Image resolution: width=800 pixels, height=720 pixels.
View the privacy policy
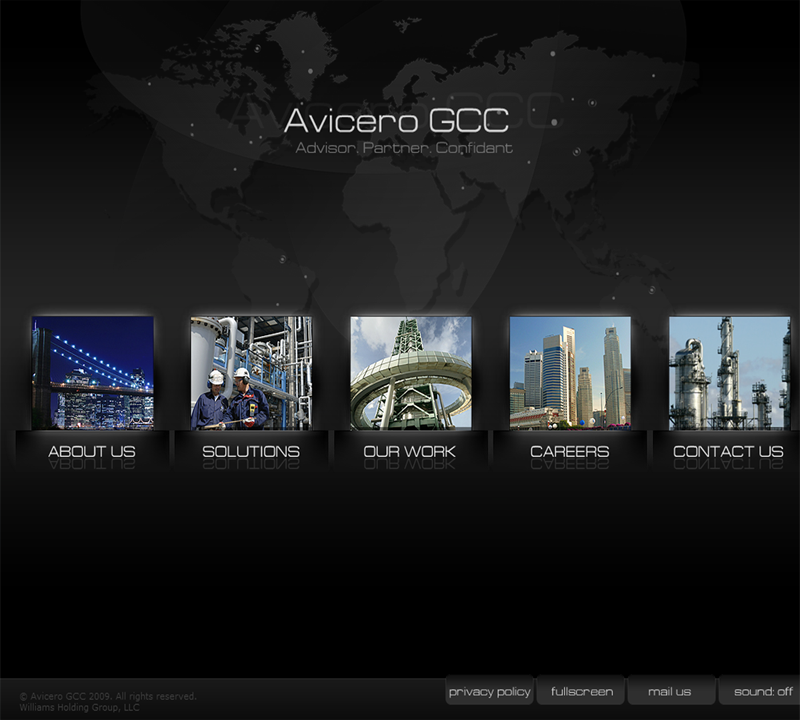click(489, 691)
